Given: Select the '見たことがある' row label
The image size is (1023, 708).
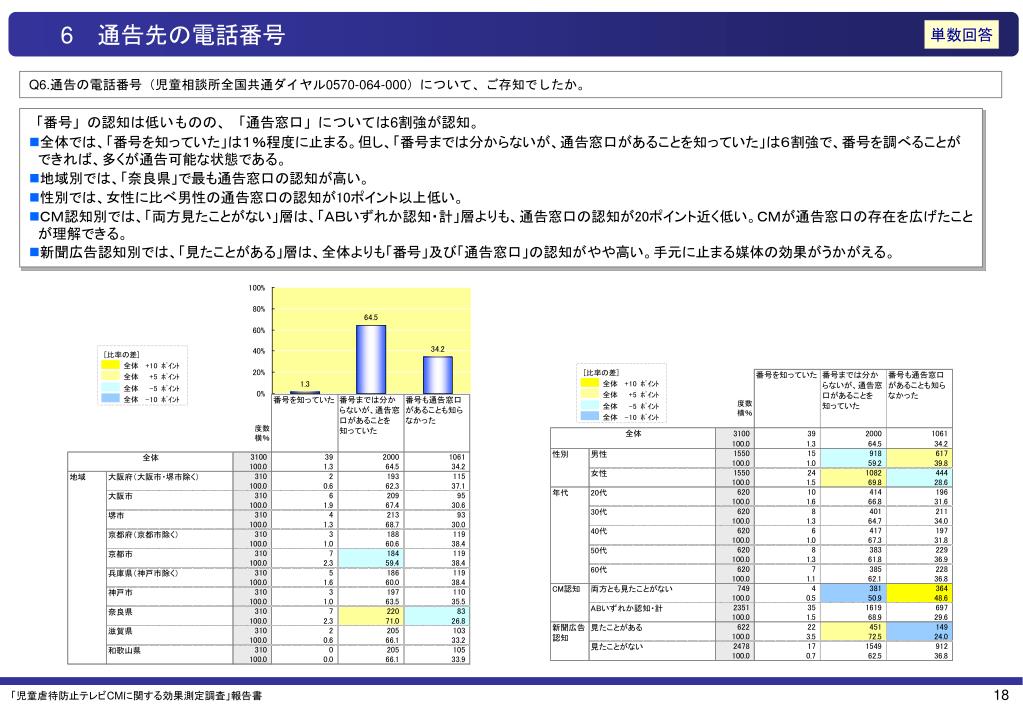Looking at the screenshot, I should (617, 627).
